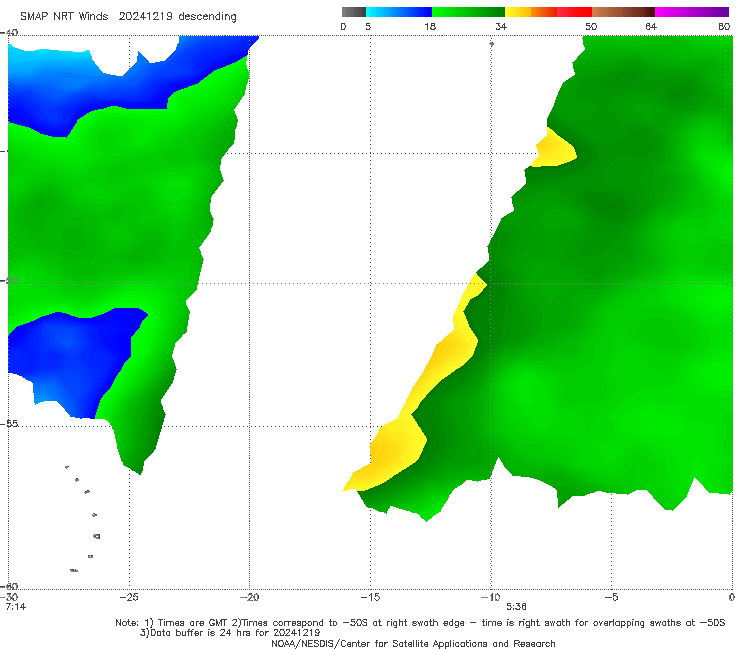Click the brown segment of the color scale

[x=623, y=12]
